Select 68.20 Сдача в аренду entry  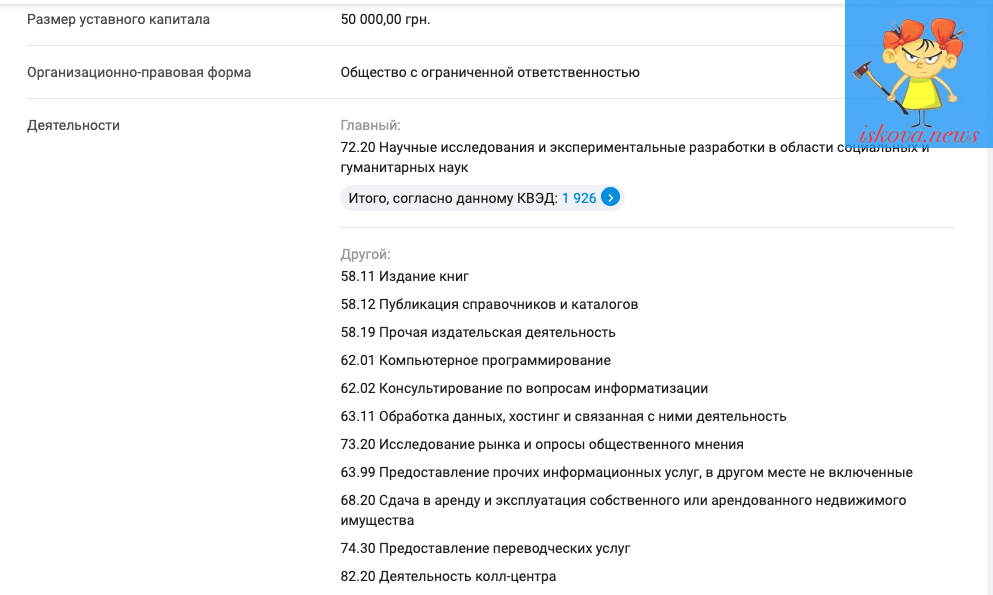coord(623,510)
